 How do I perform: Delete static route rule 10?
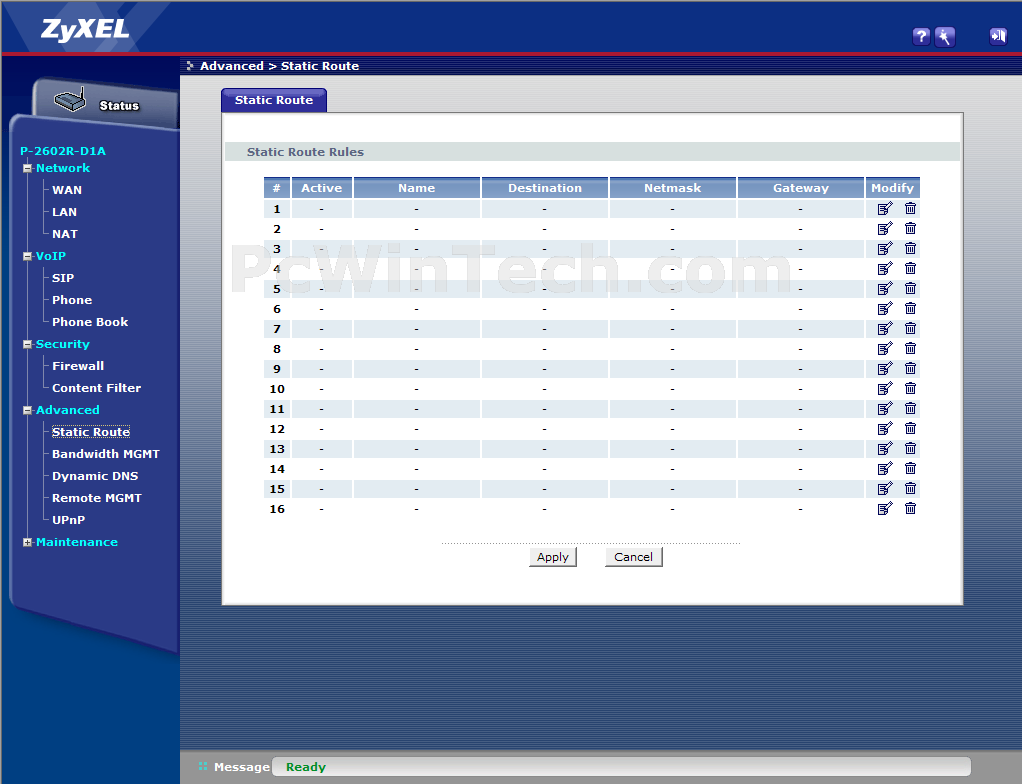click(911, 388)
